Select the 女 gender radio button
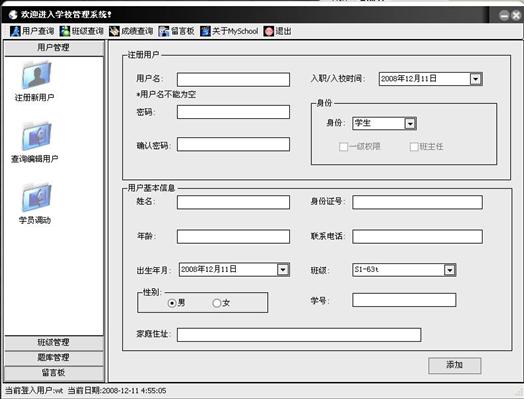The image size is (524, 399). coord(217,303)
